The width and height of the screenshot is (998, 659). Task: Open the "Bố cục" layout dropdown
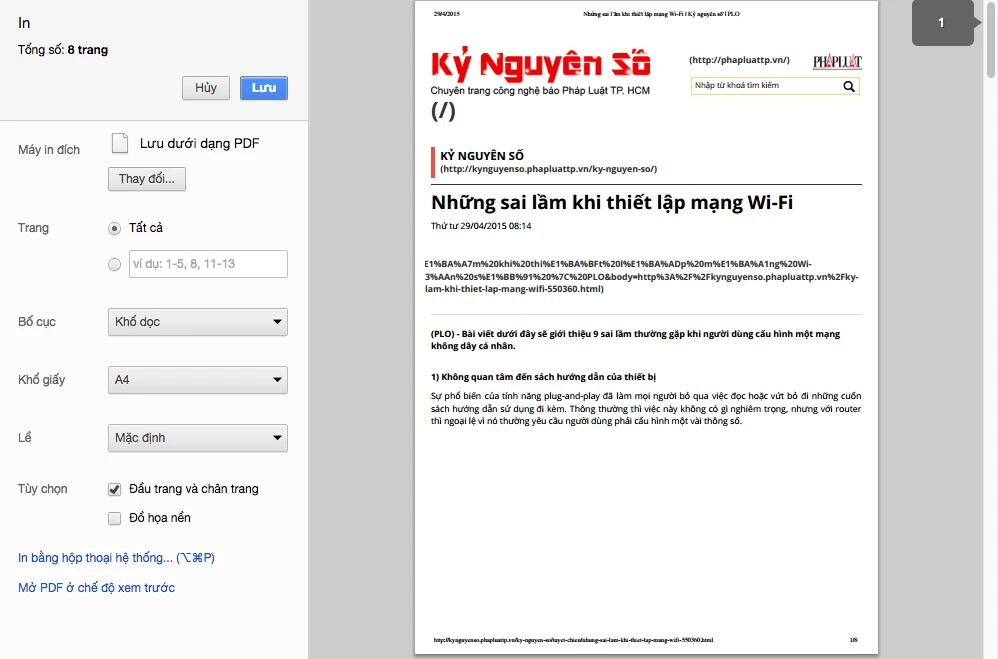(197, 322)
